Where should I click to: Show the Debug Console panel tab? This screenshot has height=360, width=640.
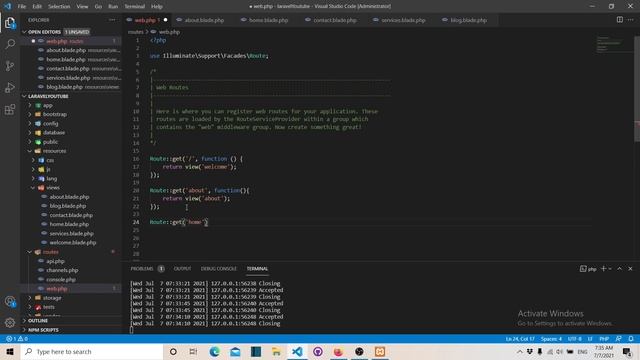[219, 269]
